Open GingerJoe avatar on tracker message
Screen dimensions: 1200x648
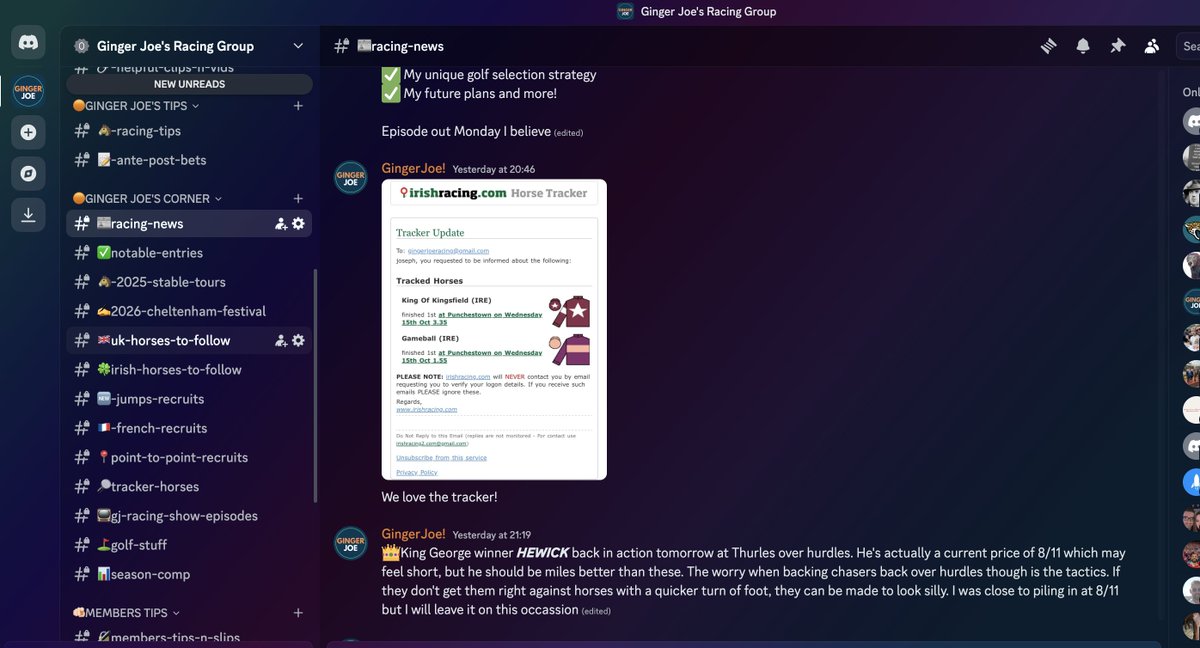(350, 177)
